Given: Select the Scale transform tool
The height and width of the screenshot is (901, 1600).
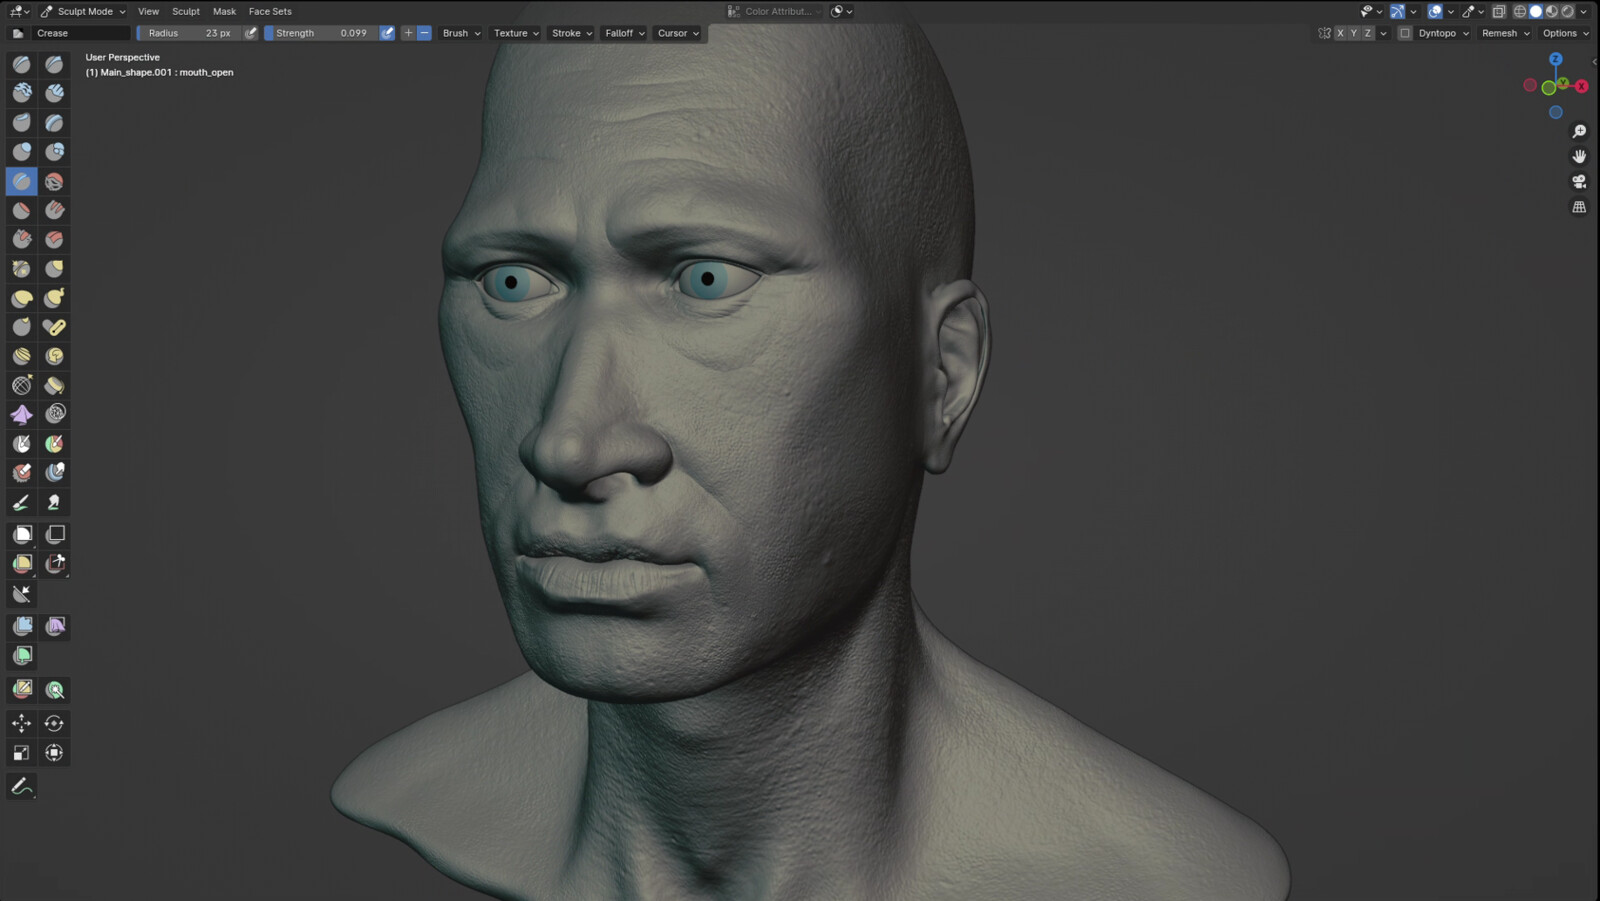Looking at the screenshot, I should pyautogui.click(x=22, y=753).
